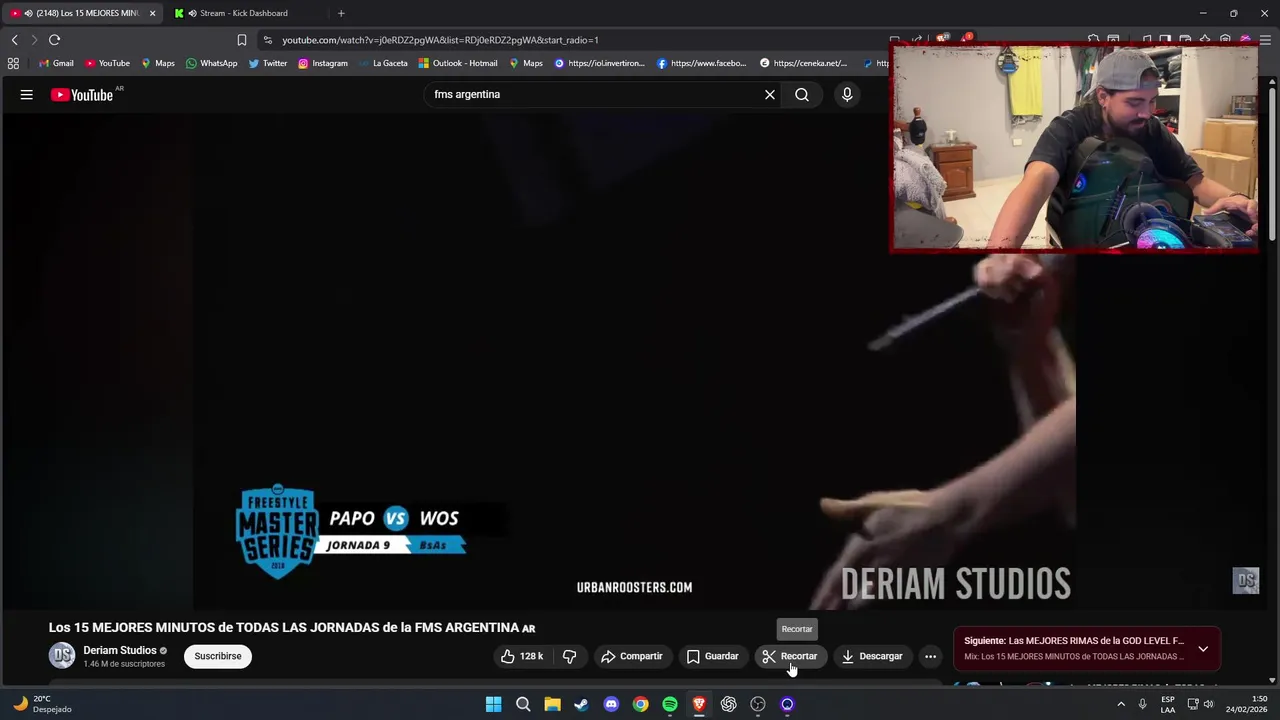Open the YouTube bookmark
The image size is (1280, 720).
click(107, 63)
